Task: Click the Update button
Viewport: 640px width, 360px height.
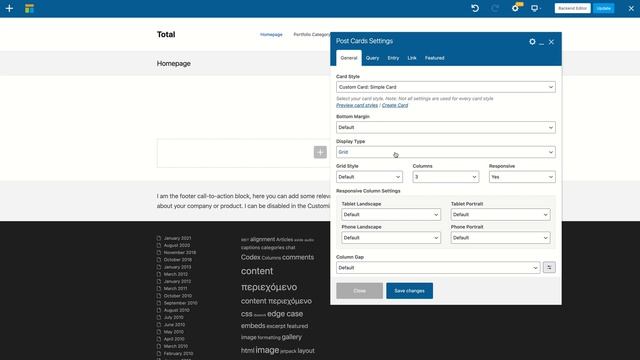Action: coord(604,8)
